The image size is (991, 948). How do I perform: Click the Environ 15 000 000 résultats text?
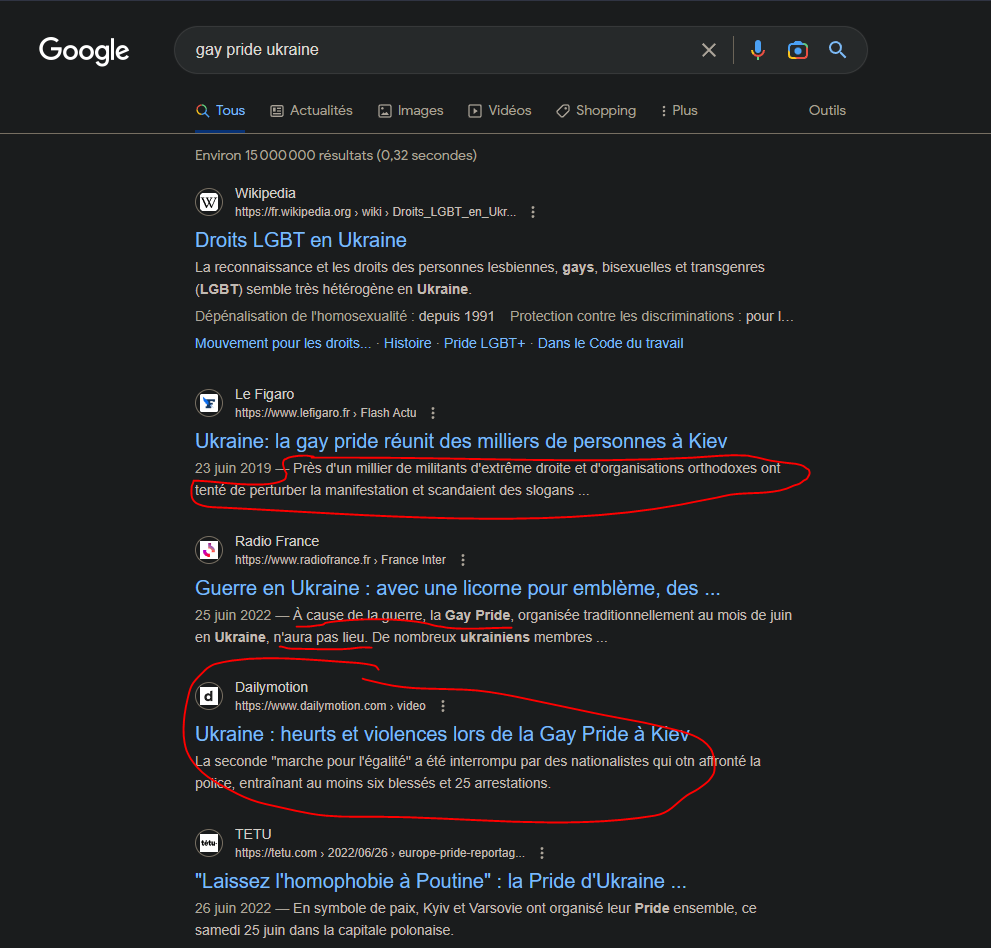[x=336, y=155]
